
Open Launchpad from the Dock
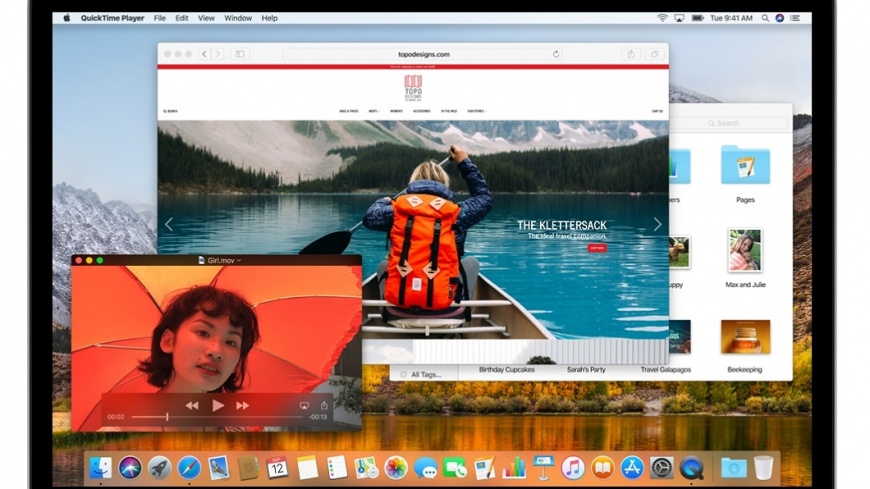[x=159, y=468]
